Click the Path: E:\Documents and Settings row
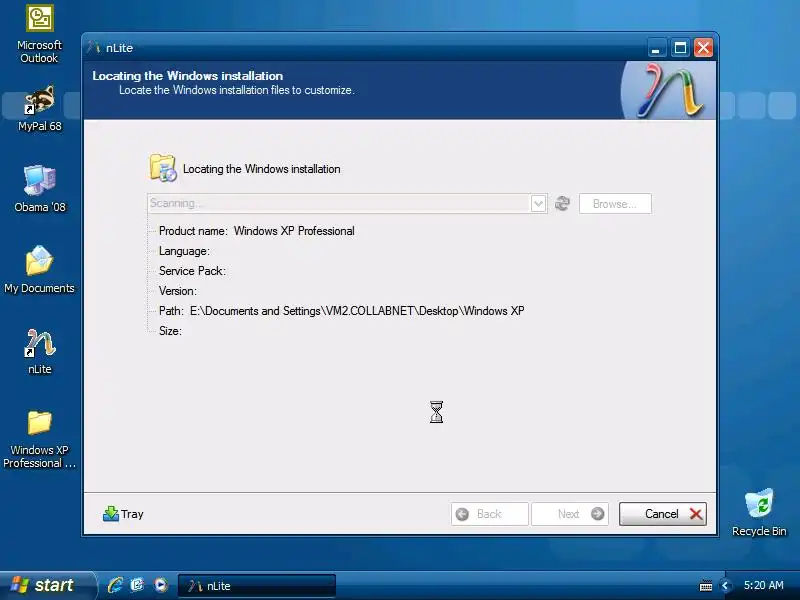 (341, 311)
